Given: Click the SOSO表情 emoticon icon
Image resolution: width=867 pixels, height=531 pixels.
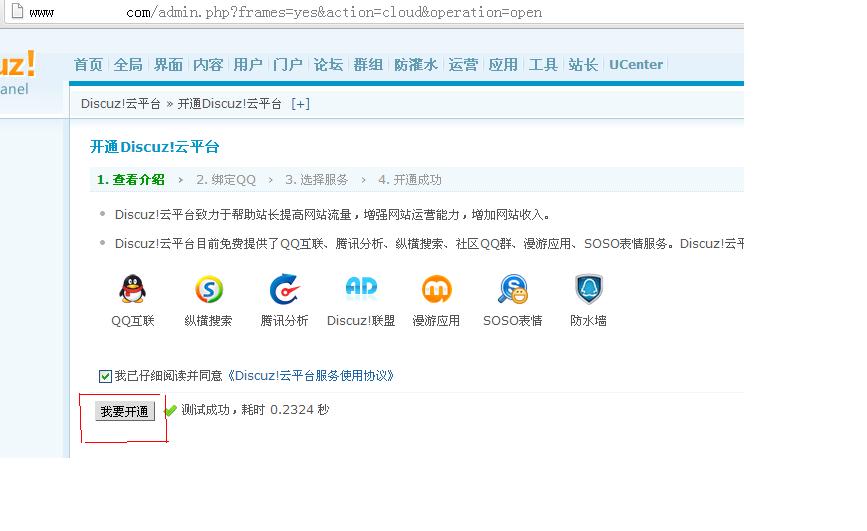Looking at the screenshot, I should (x=513, y=289).
